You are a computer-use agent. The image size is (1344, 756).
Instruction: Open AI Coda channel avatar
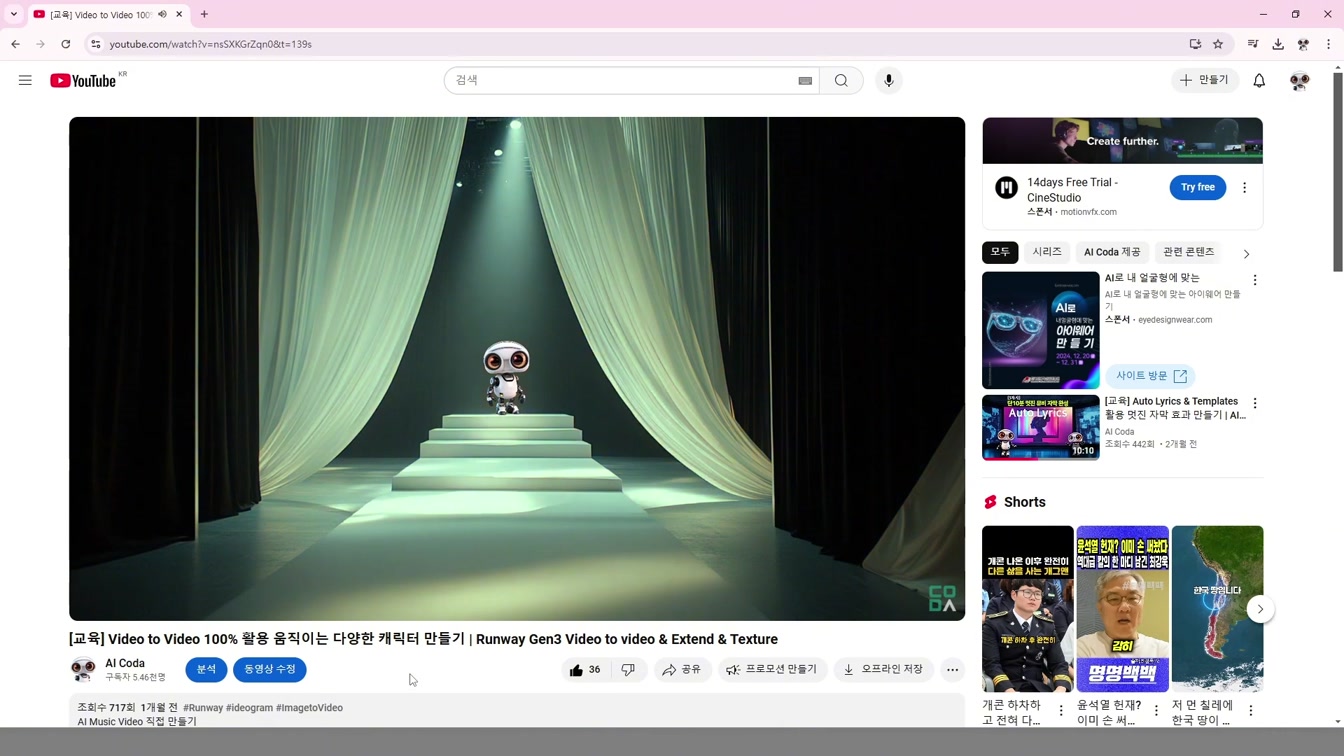pos(83,669)
